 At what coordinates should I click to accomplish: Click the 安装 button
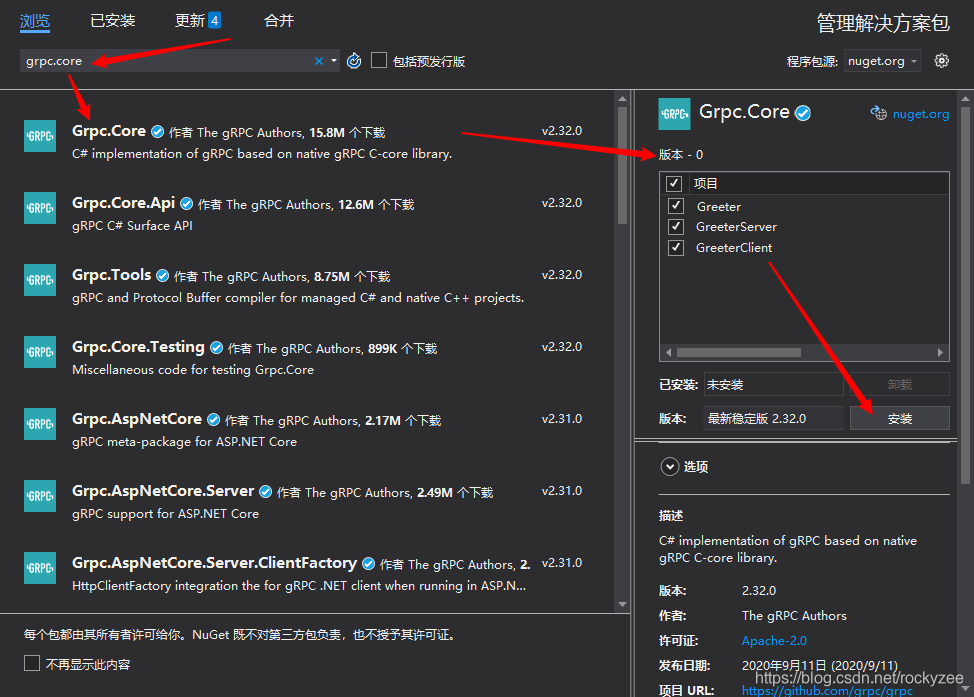[x=899, y=419]
